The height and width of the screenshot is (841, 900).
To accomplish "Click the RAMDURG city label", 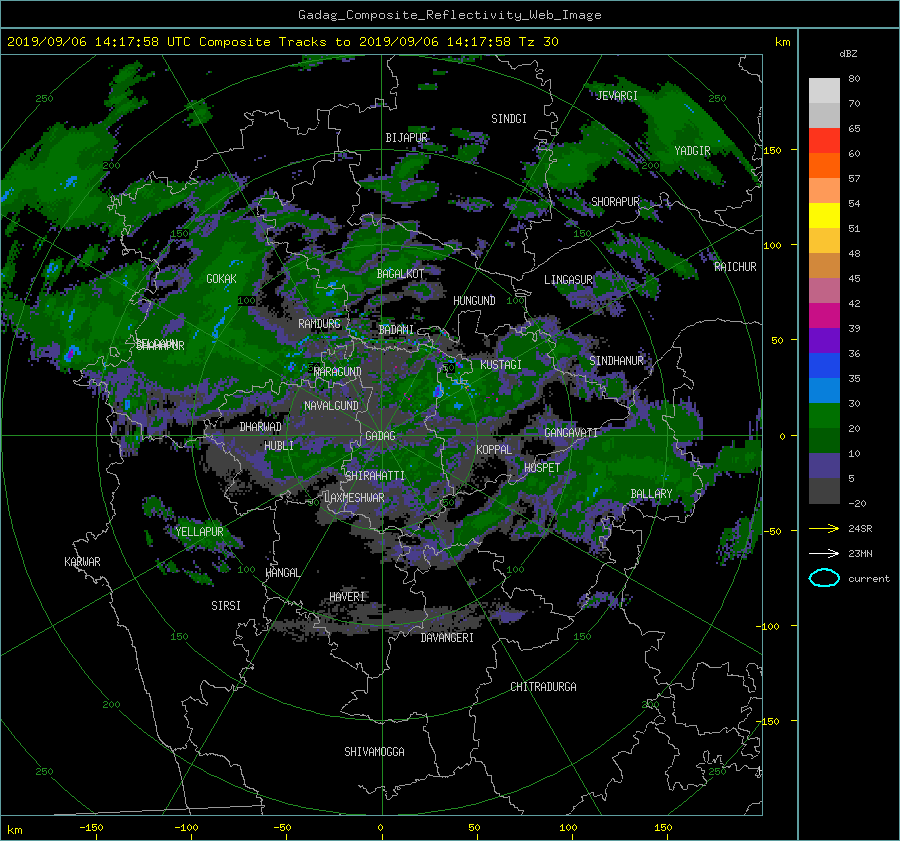I will click(x=319, y=324).
